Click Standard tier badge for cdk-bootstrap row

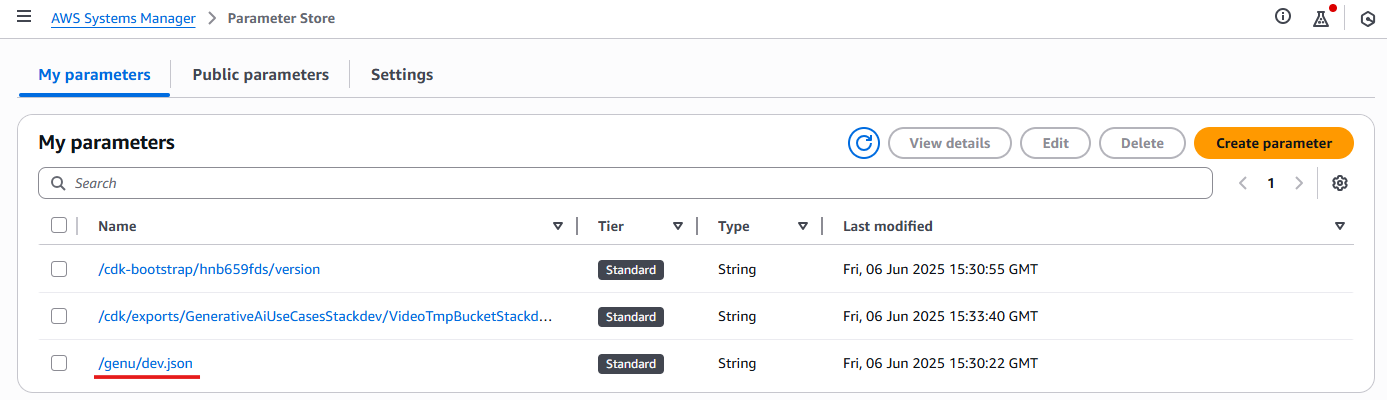pyautogui.click(x=631, y=270)
